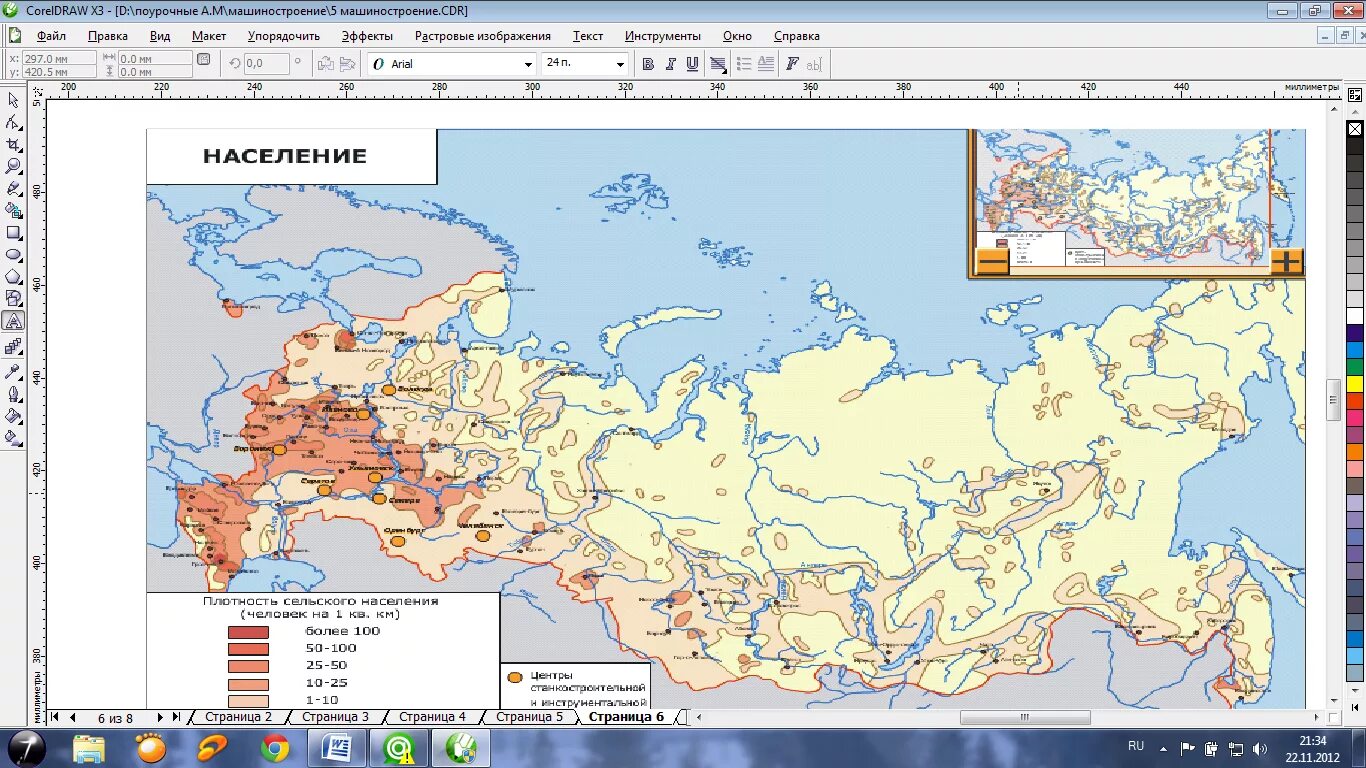Pick the yellow palette swatch
The width and height of the screenshot is (1366, 768).
[x=1355, y=384]
